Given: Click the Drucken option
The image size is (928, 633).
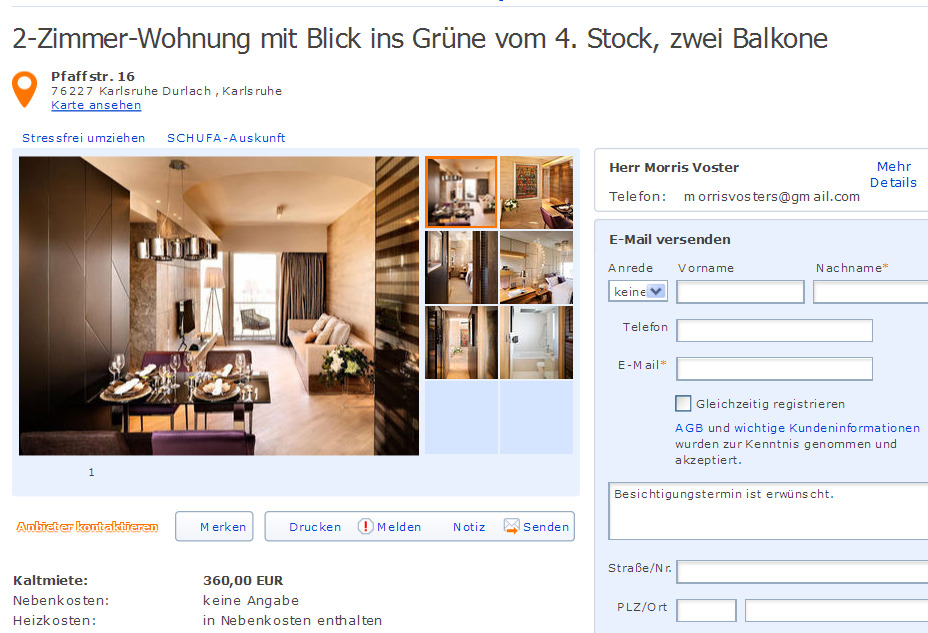Looking at the screenshot, I should coord(315,527).
